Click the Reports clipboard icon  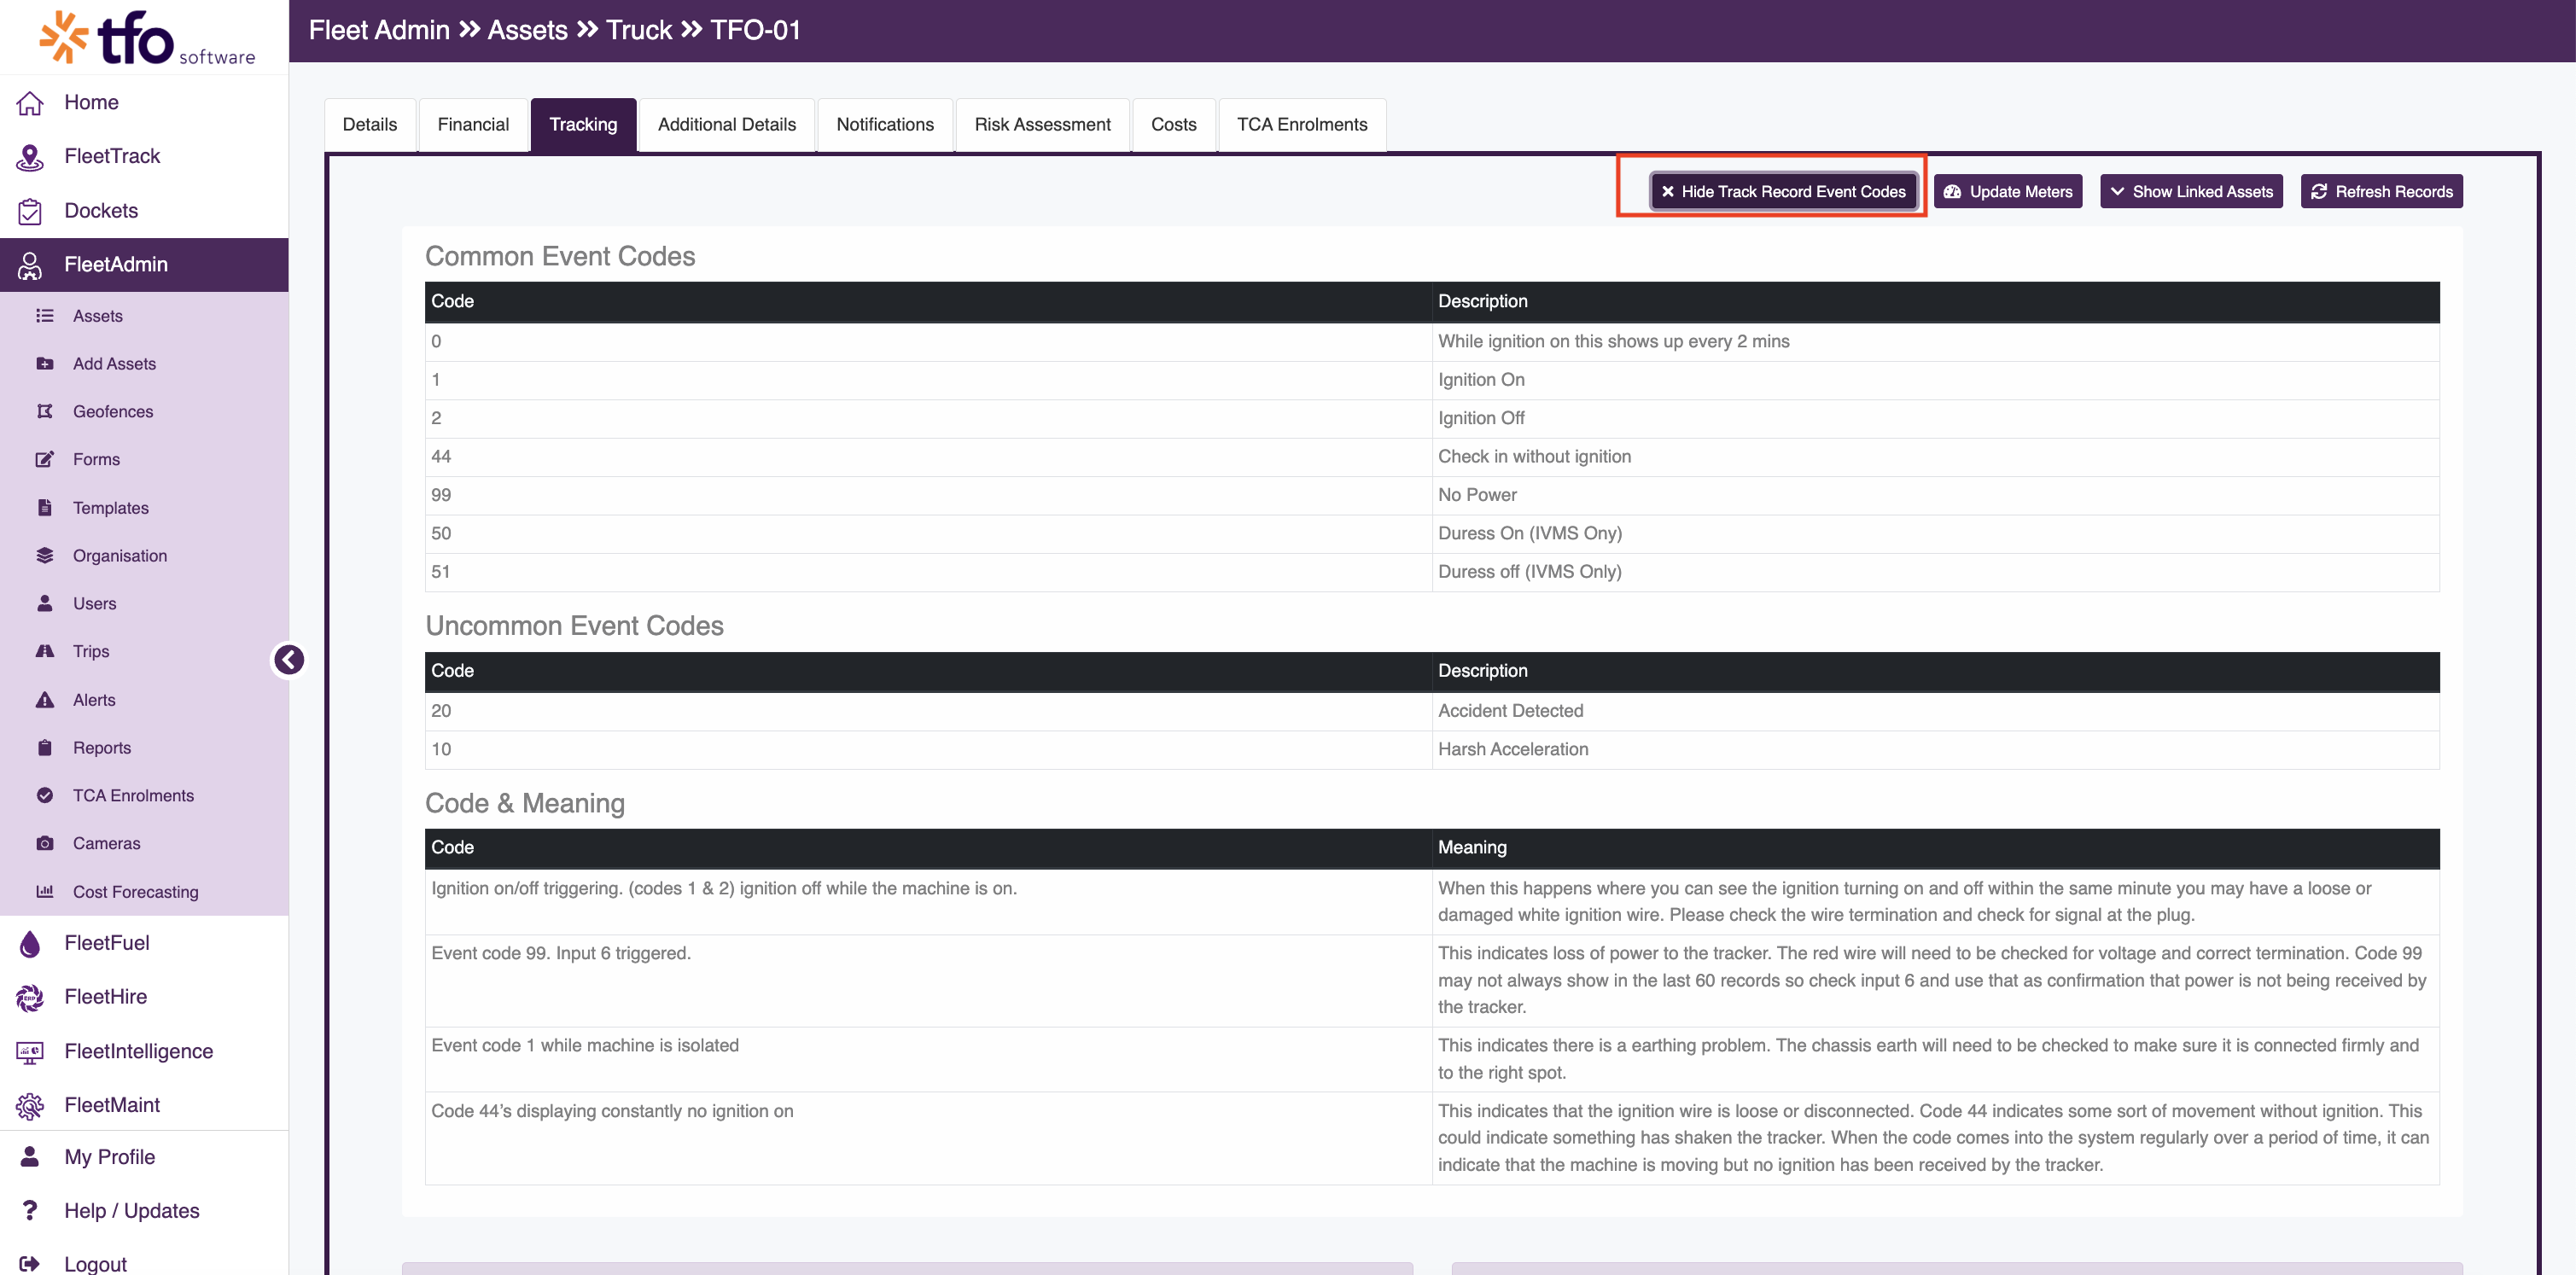(45, 747)
